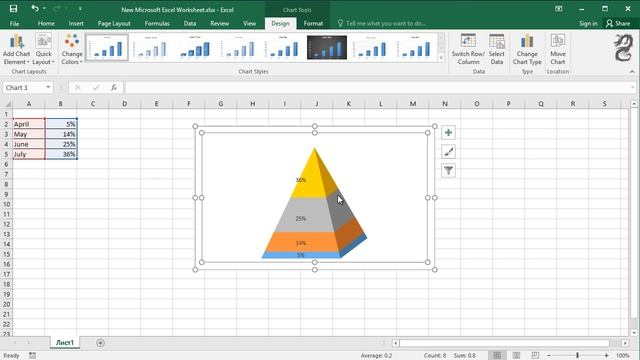Click the Insert Function fx icon
The height and width of the screenshot is (360, 640).
click(114, 87)
